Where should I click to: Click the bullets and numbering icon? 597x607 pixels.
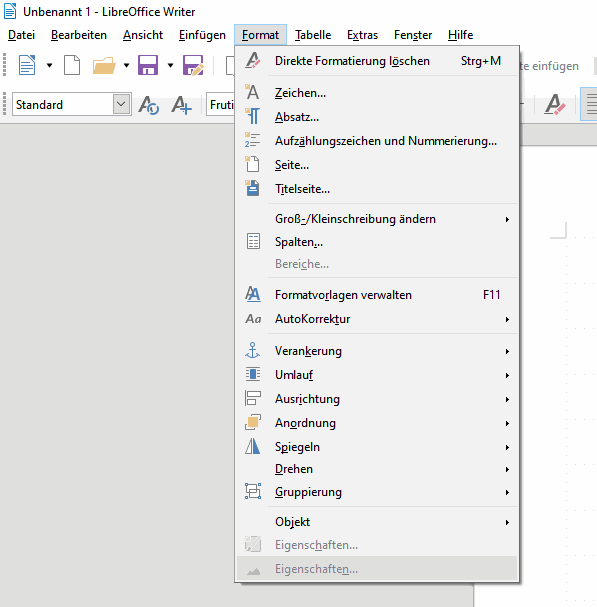tap(253, 140)
